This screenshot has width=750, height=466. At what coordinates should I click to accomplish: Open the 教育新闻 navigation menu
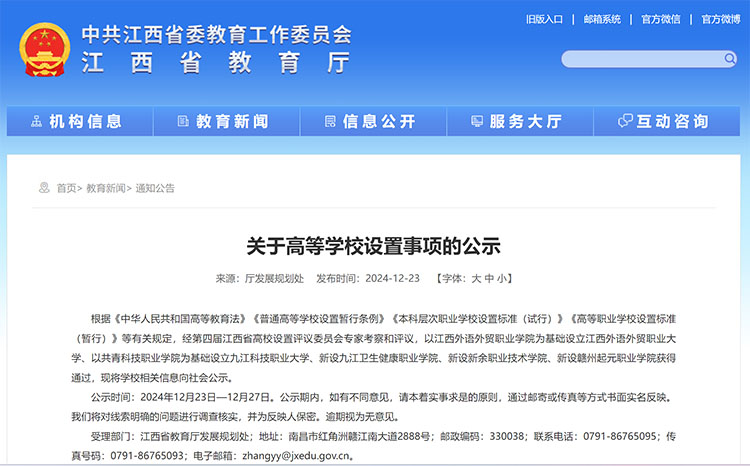[232, 121]
